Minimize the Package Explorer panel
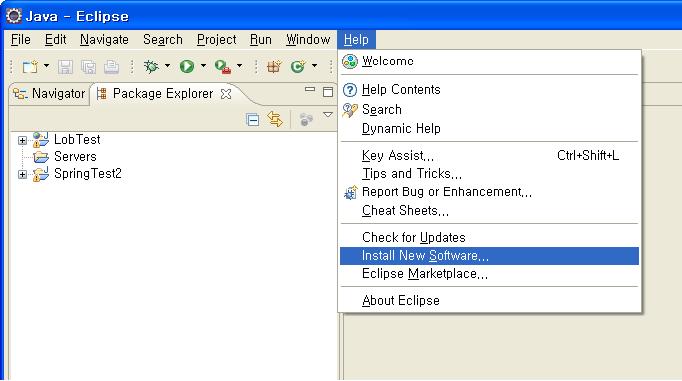The width and height of the screenshot is (682, 381). [x=310, y=90]
